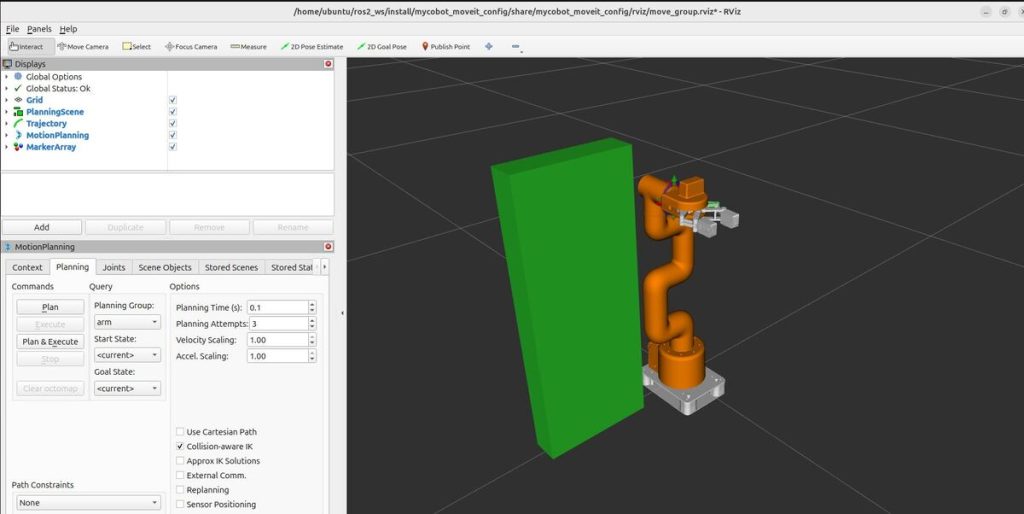Click the Planning Time input field
This screenshot has height=514, width=1024.
(x=277, y=308)
